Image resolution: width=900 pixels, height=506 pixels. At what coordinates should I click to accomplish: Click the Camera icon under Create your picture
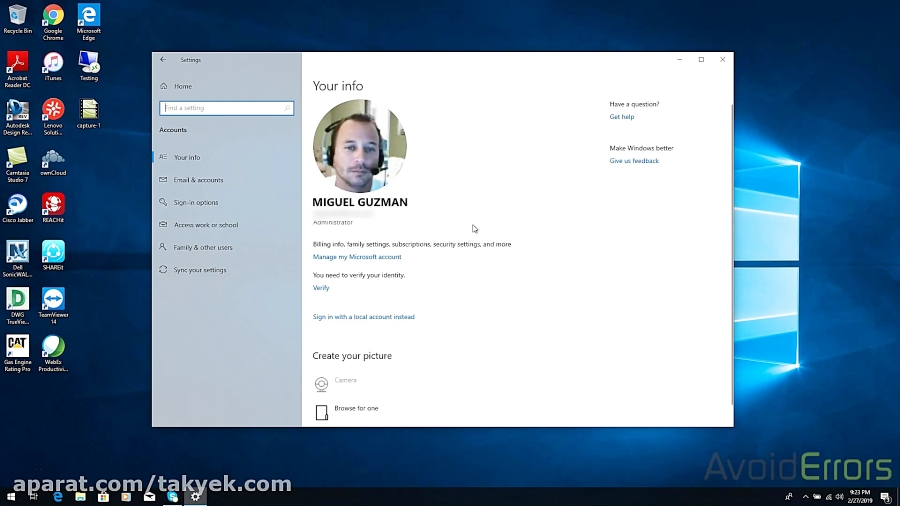coord(321,384)
